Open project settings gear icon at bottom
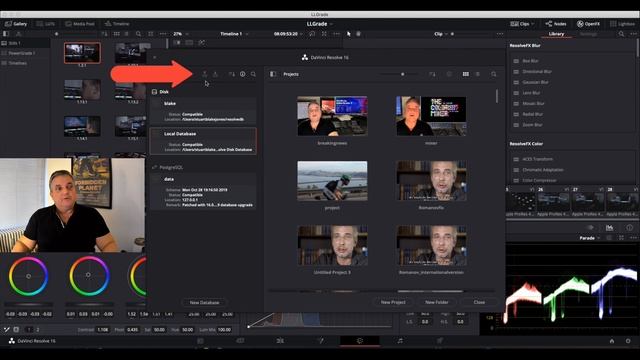The image size is (640, 360). point(628,341)
